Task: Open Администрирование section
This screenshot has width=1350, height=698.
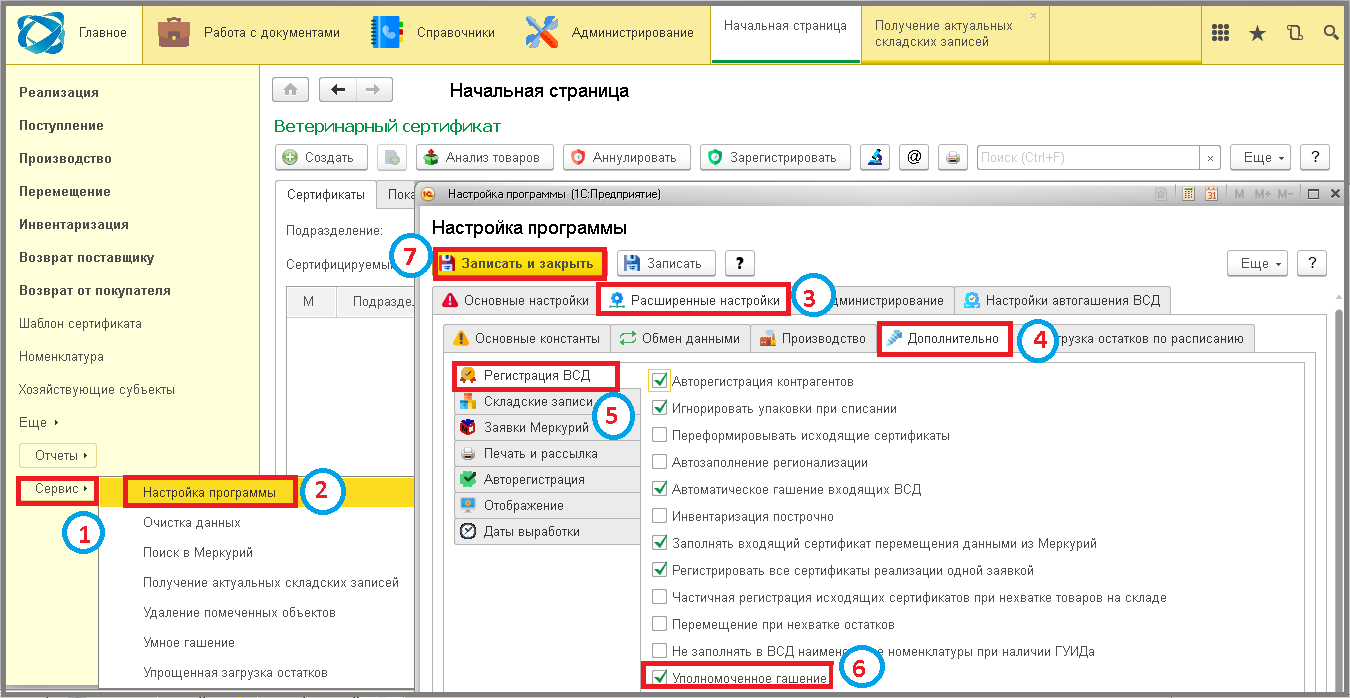Action: coord(610,33)
